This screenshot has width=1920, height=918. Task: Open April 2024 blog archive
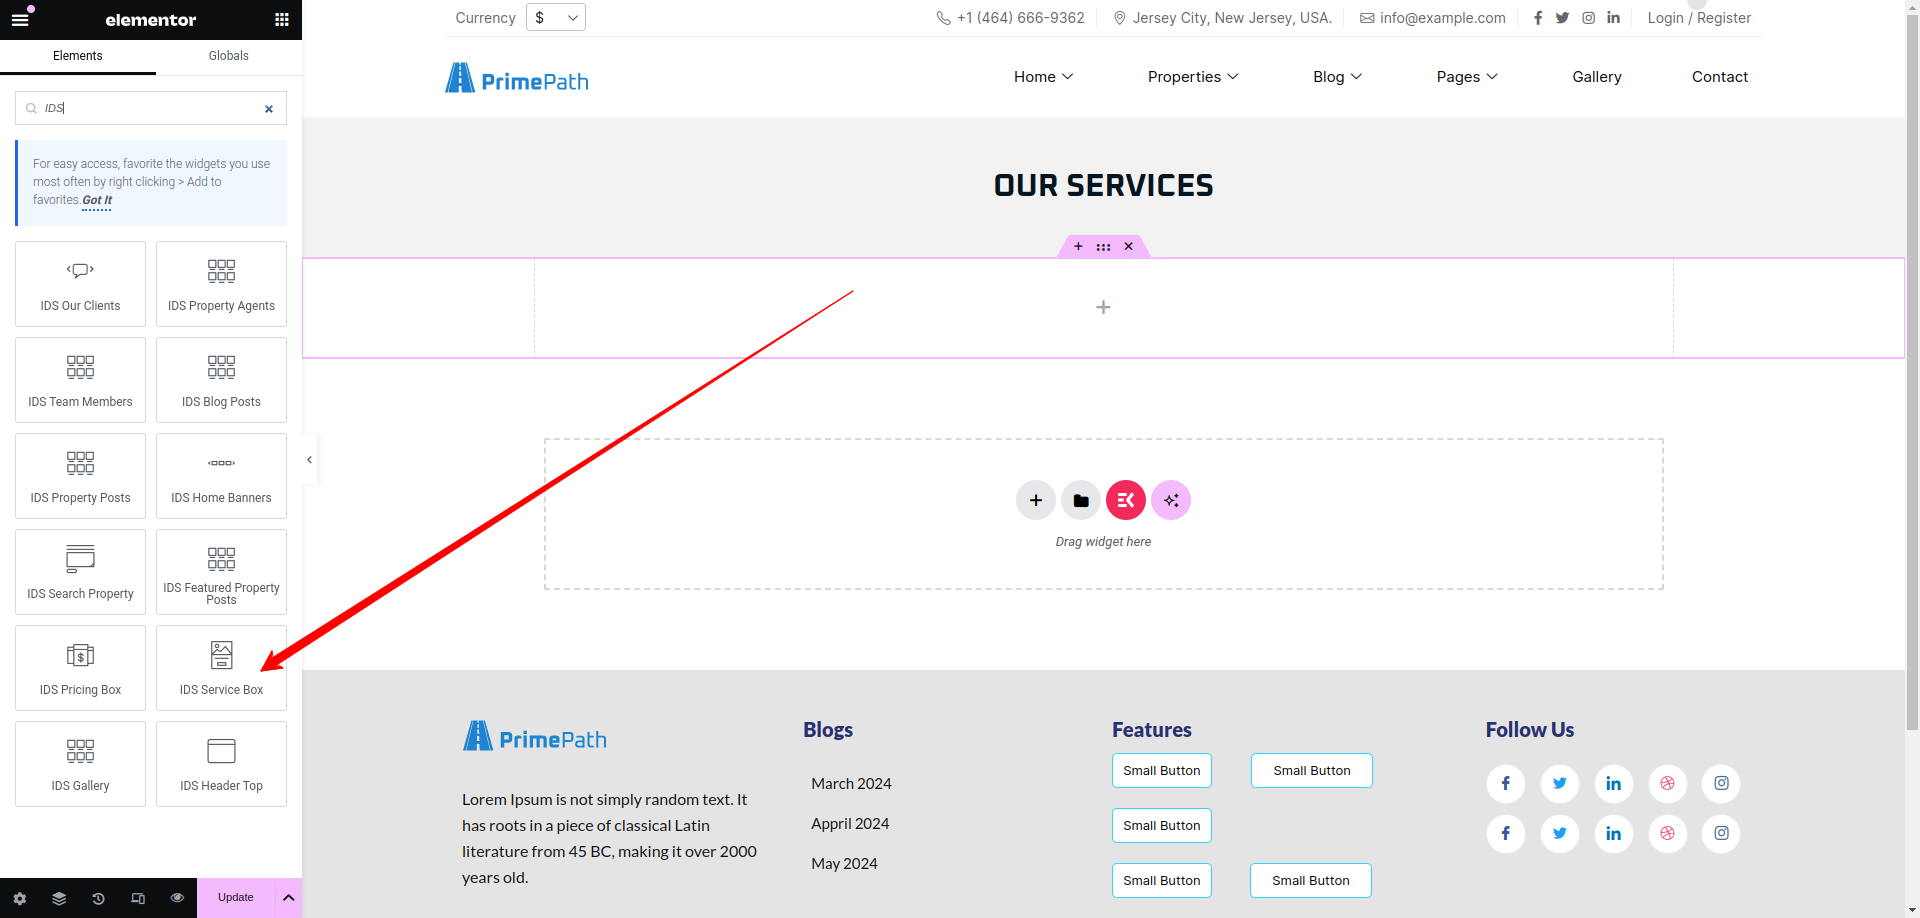[850, 824]
